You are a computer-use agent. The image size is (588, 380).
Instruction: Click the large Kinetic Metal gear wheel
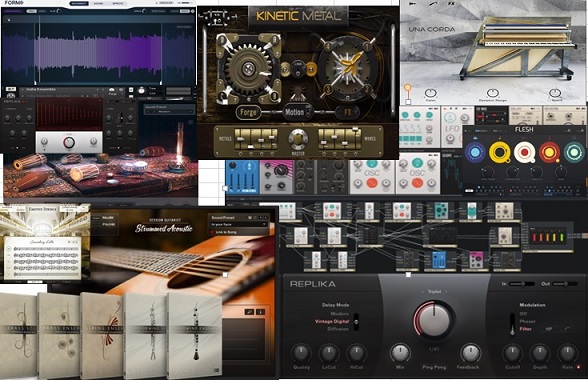pos(248,69)
